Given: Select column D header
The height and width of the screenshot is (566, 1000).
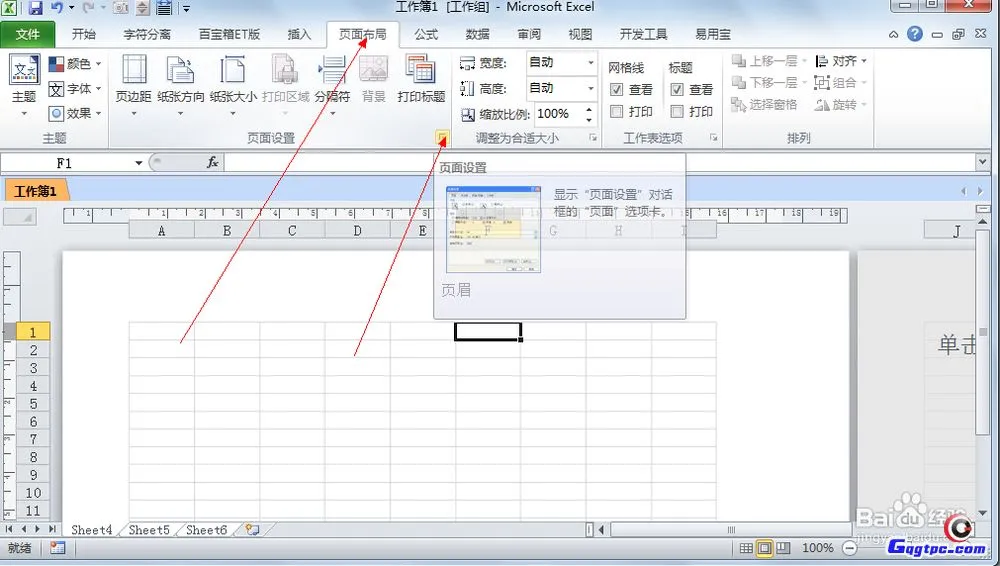Looking at the screenshot, I should coord(357,230).
